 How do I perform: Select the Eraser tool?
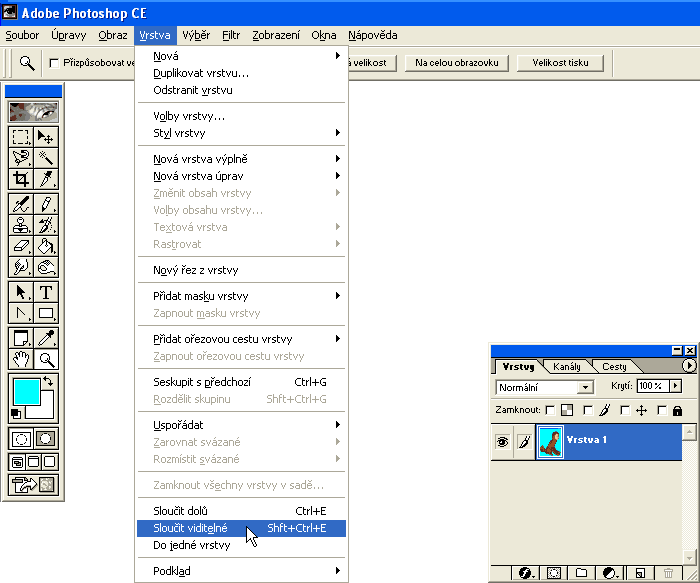coord(21,246)
